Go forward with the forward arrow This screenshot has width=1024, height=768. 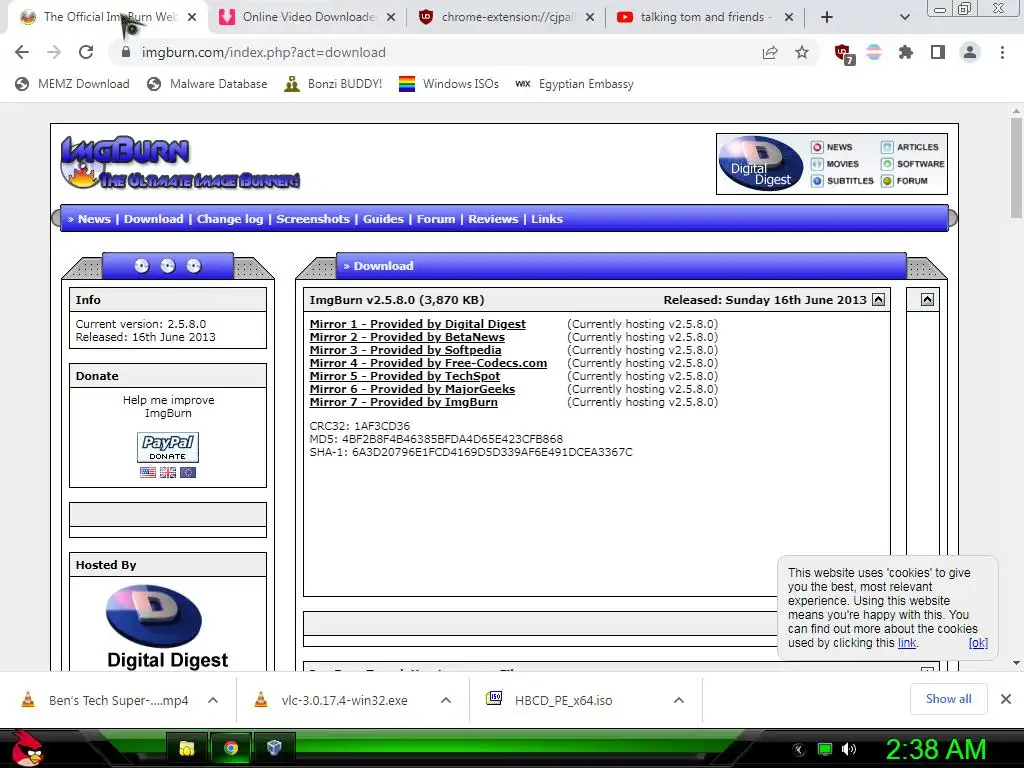click(x=54, y=52)
